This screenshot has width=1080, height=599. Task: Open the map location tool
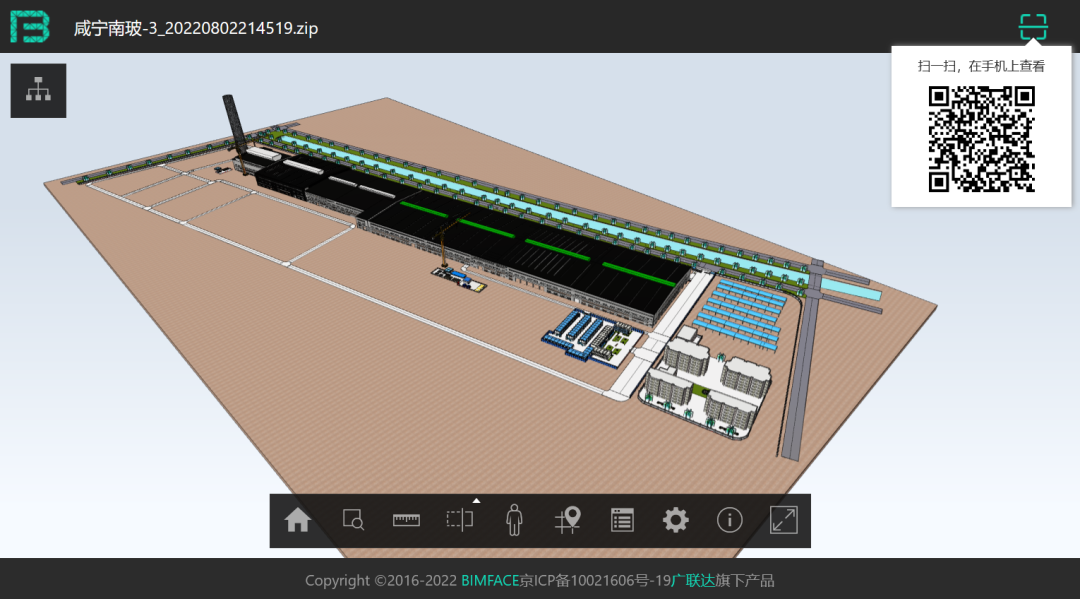point(567,520)
